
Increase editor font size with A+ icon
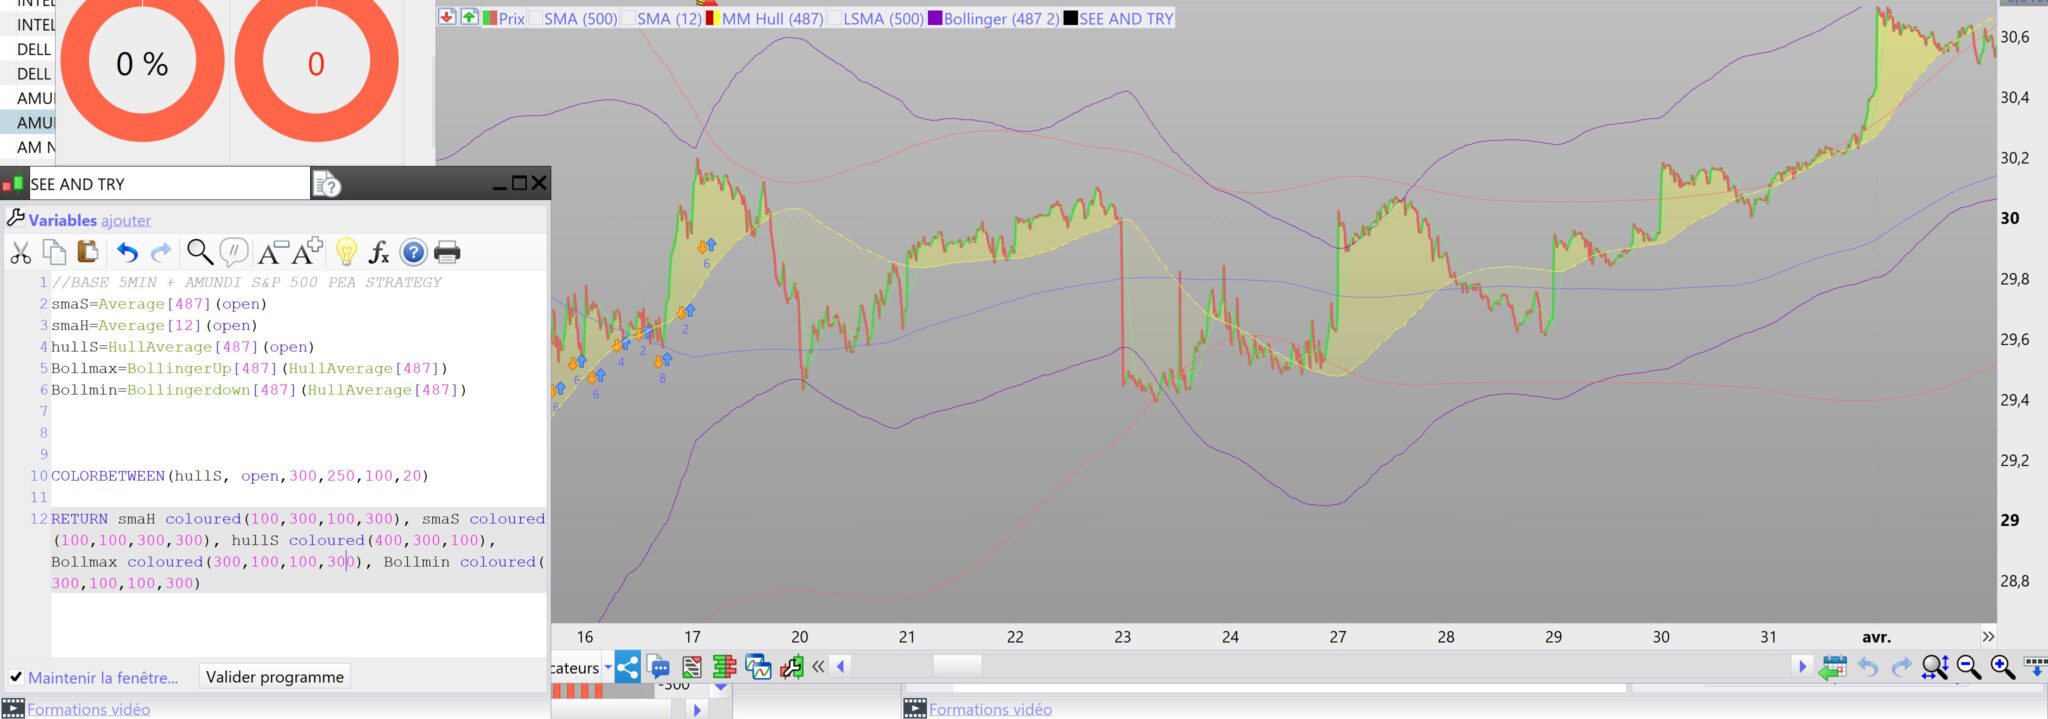(x=308, y=250)
